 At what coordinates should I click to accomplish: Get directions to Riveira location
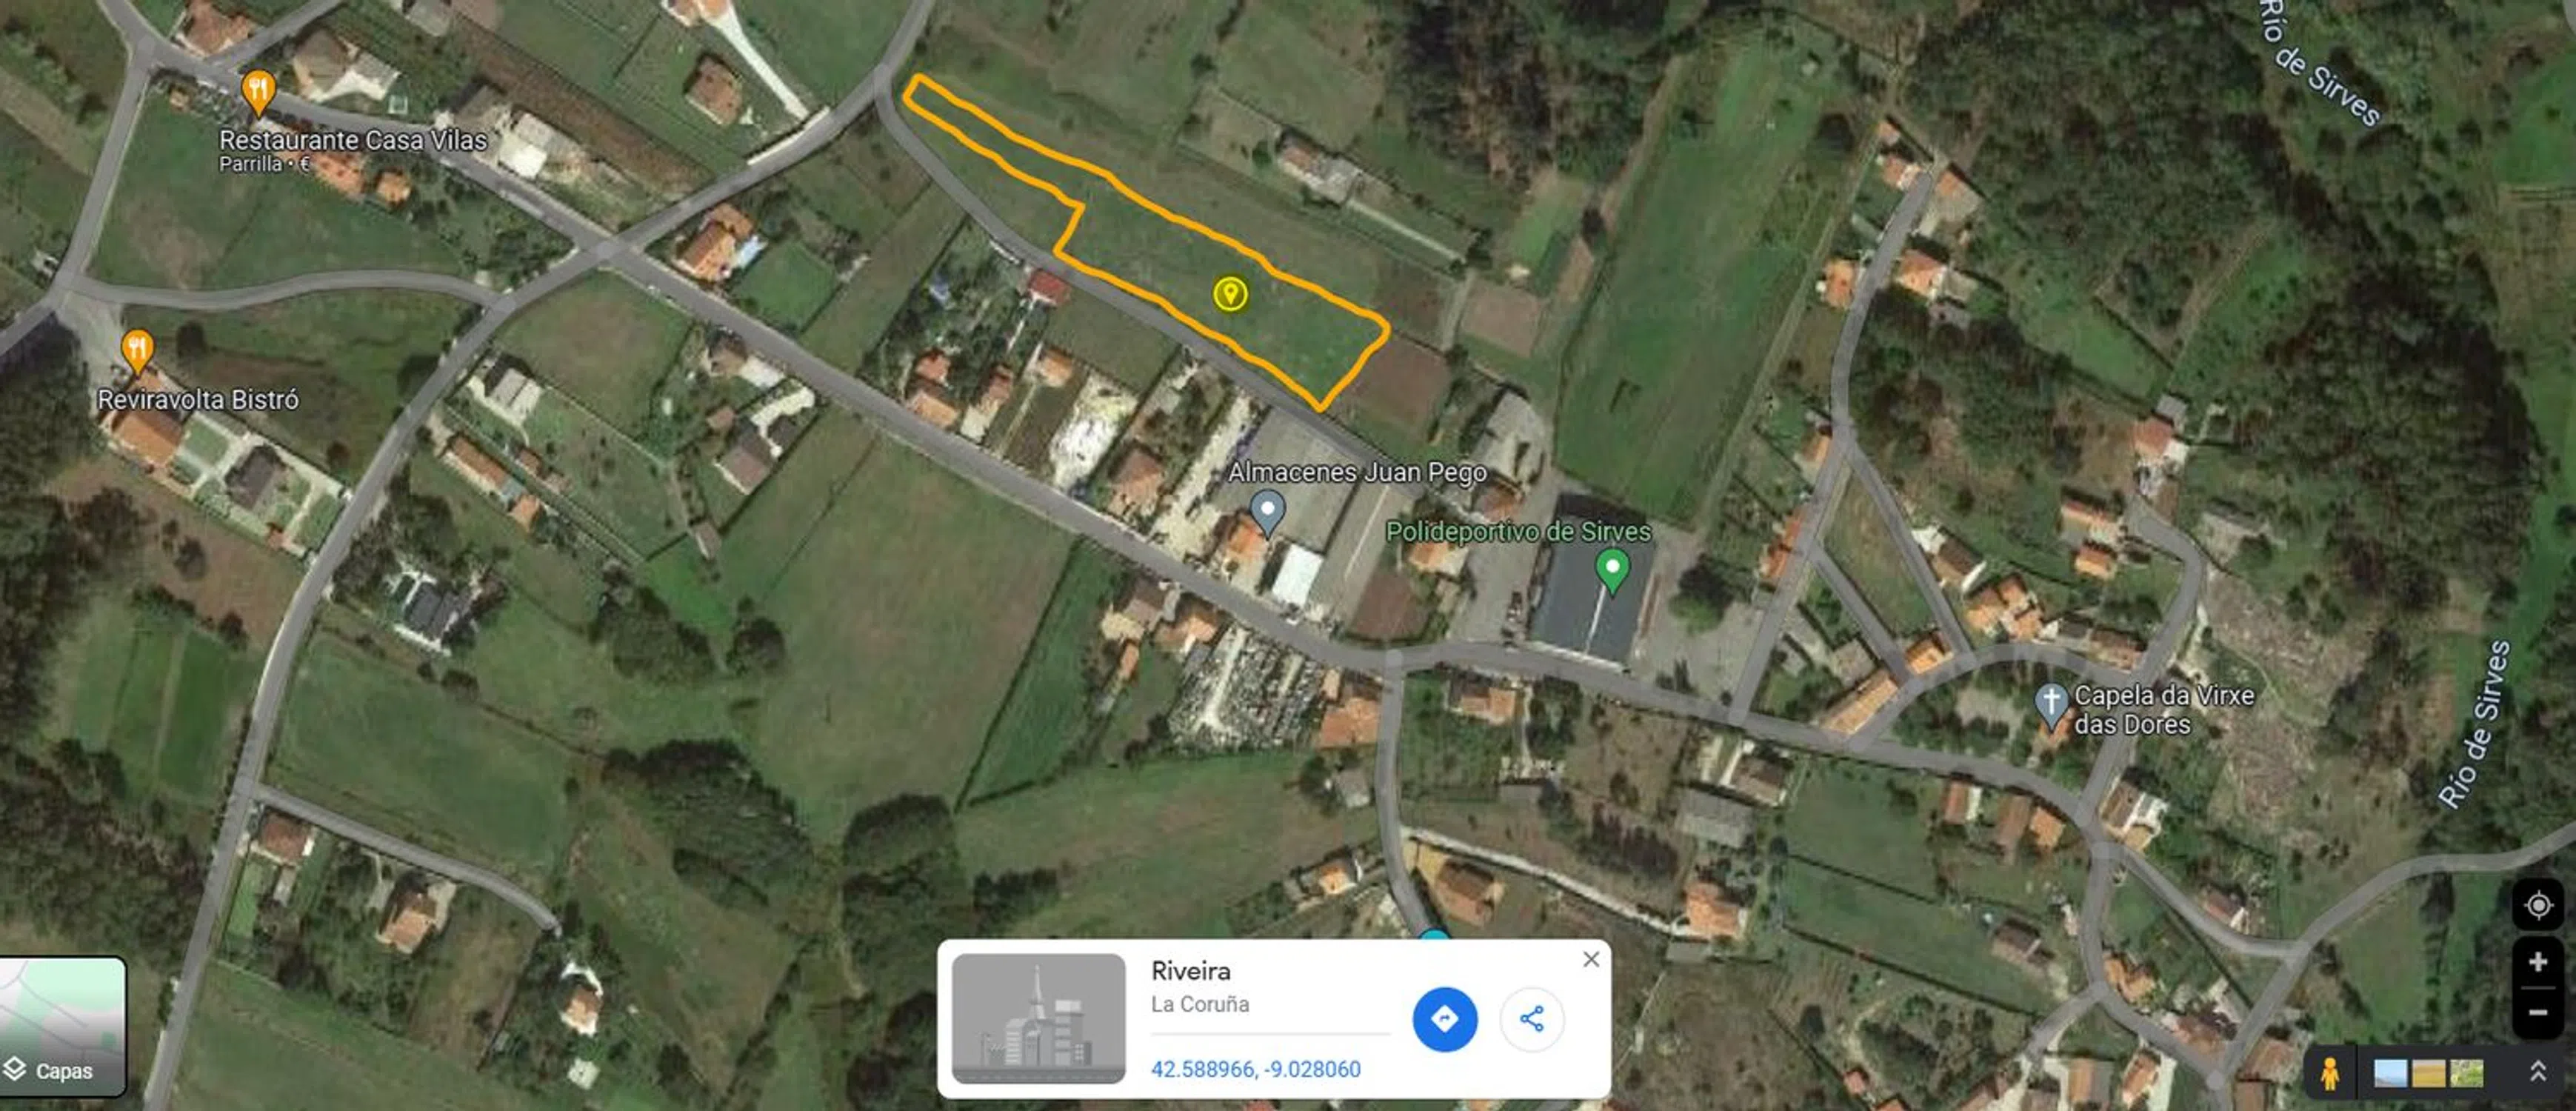click(x=1445, y=1019)
